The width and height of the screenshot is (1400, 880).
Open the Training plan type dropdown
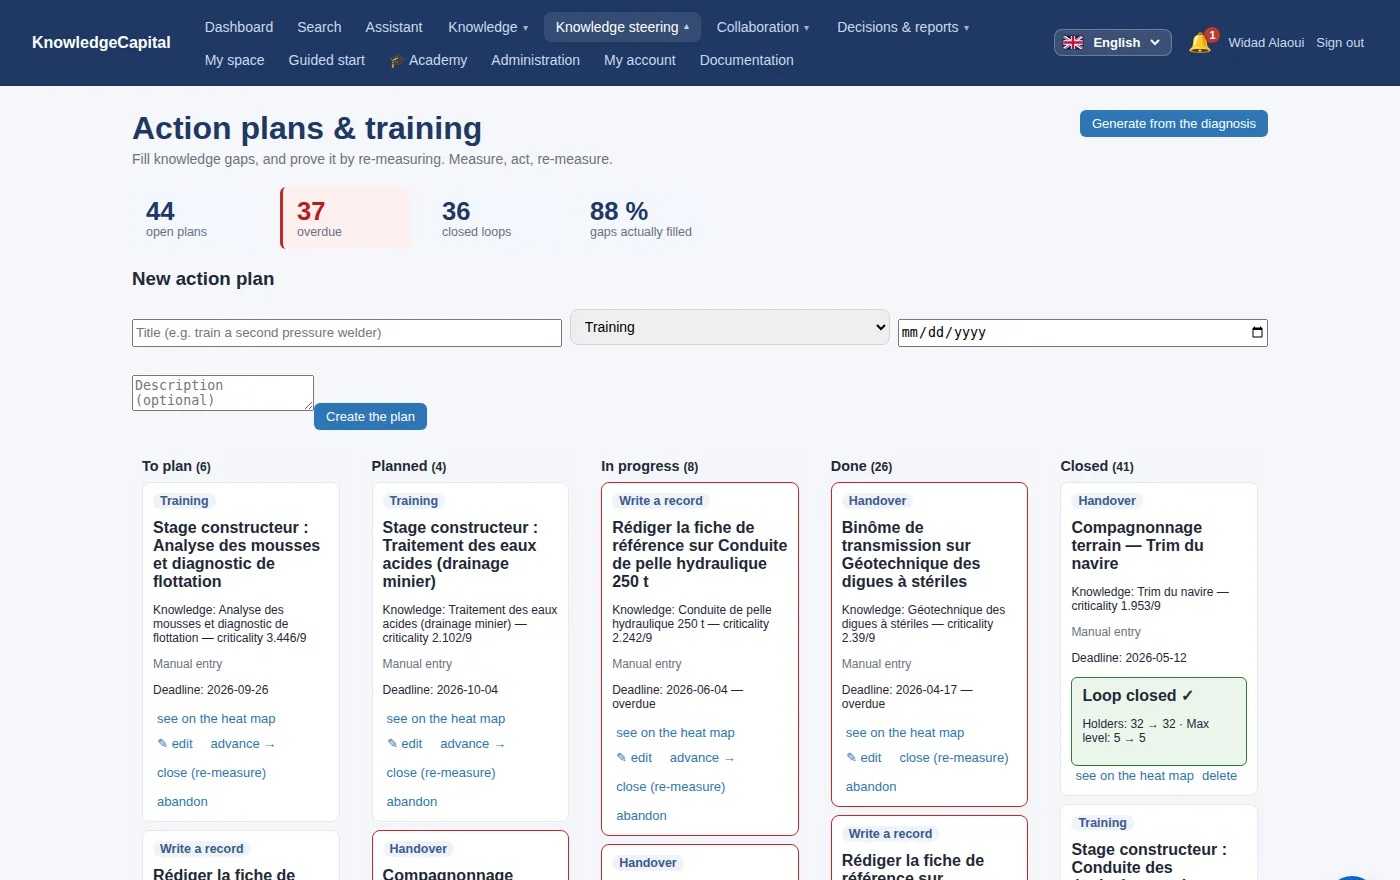[730, 327]
